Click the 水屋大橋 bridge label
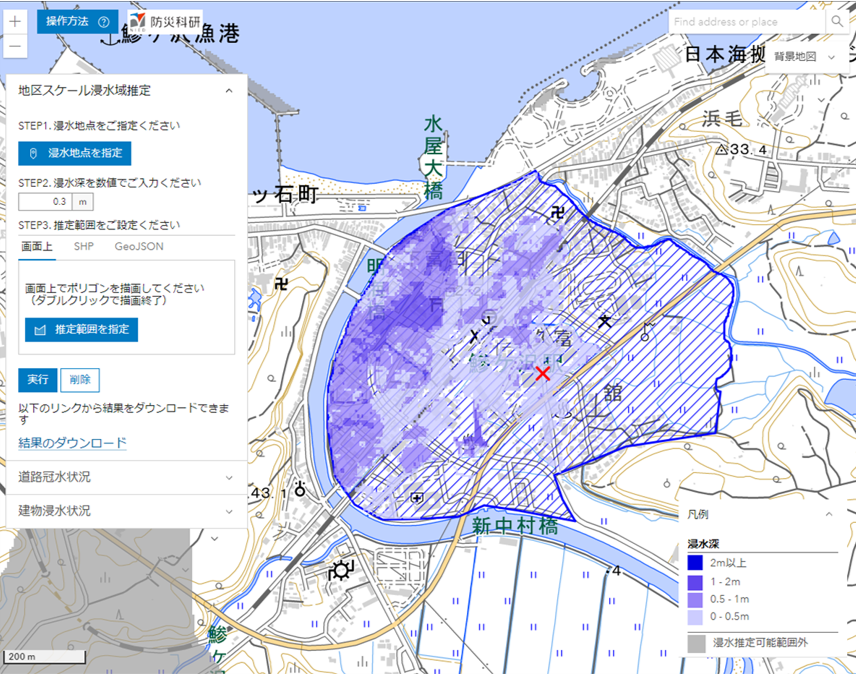The image size is (856, 674). (433, 158)
